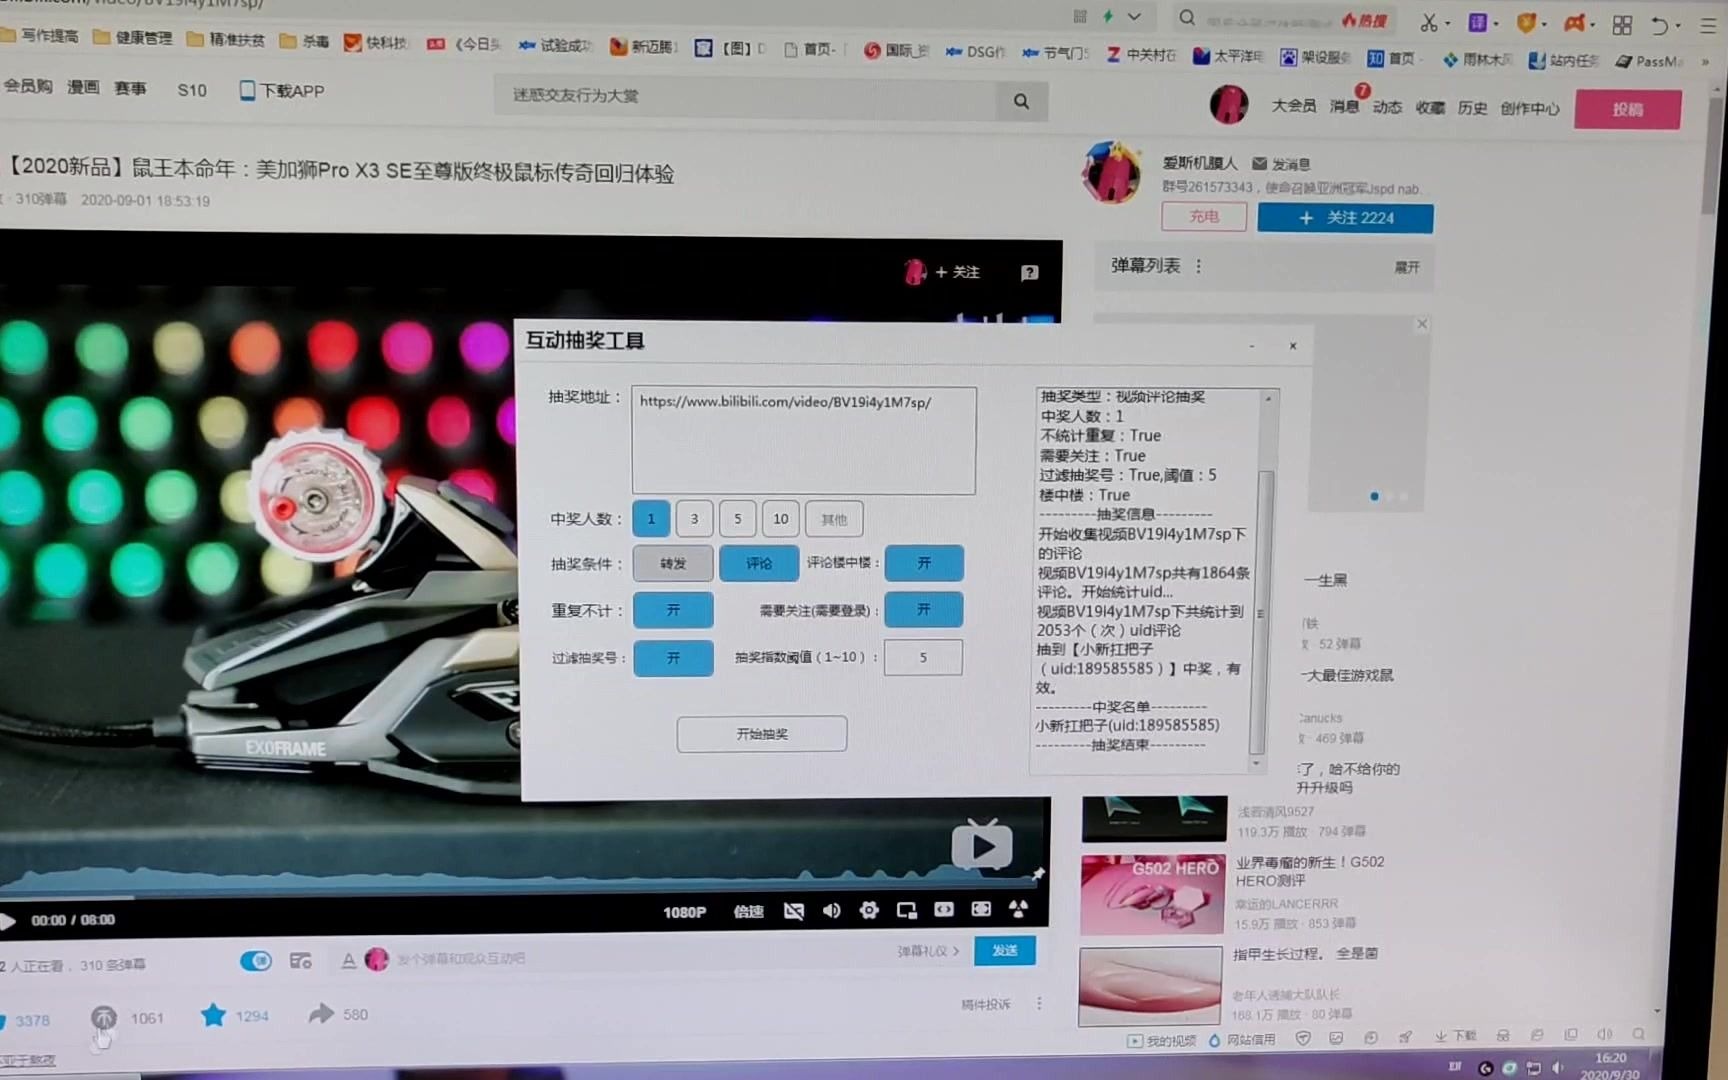Image resolution: width=1728 pixels, height=1080 pixels.
Task: Toggle 需要关注 switch in lottery tool
Action: pos(924,609)
